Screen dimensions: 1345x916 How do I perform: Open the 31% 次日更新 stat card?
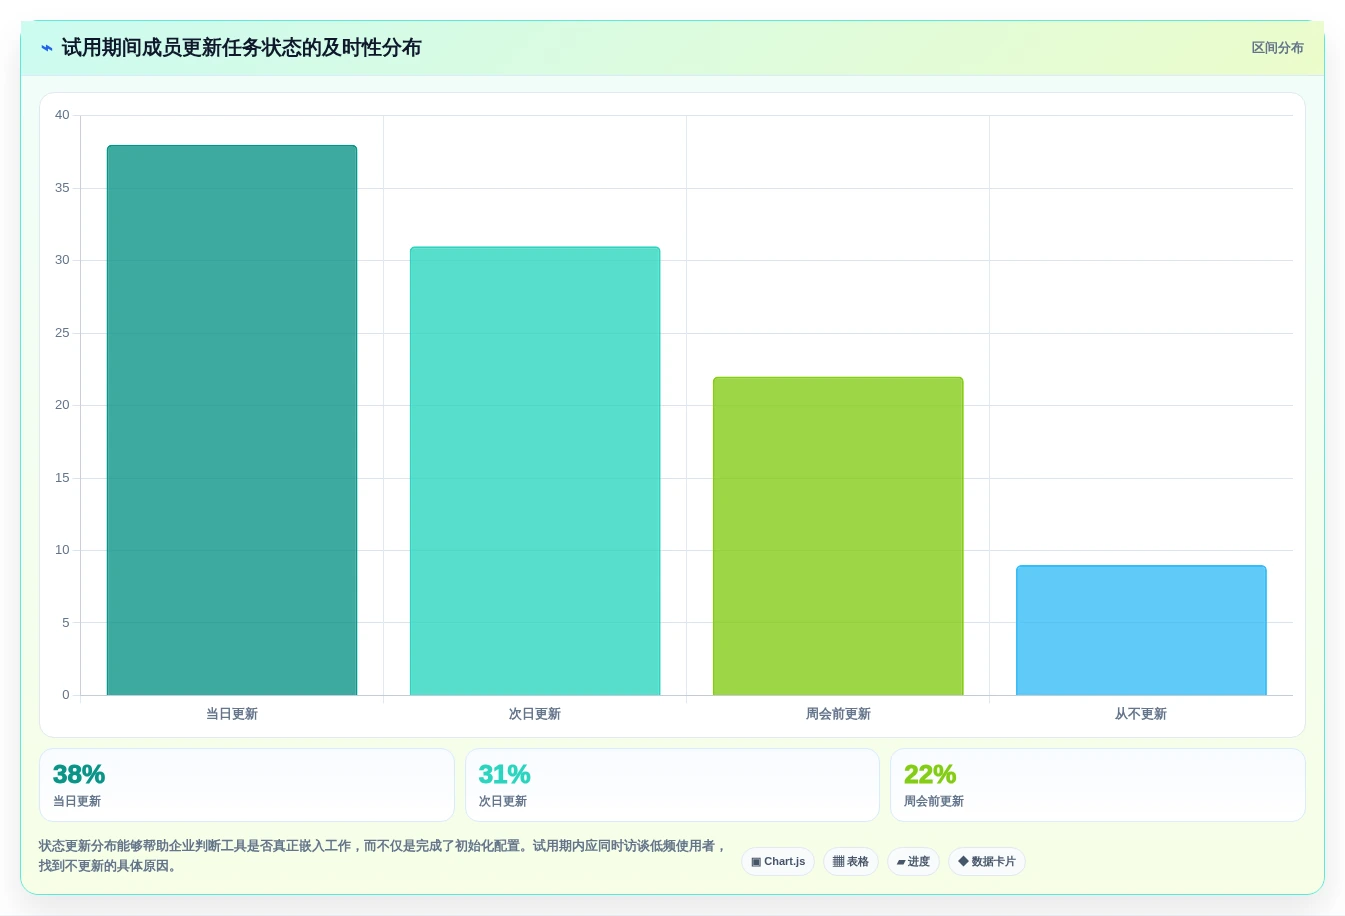672,785
